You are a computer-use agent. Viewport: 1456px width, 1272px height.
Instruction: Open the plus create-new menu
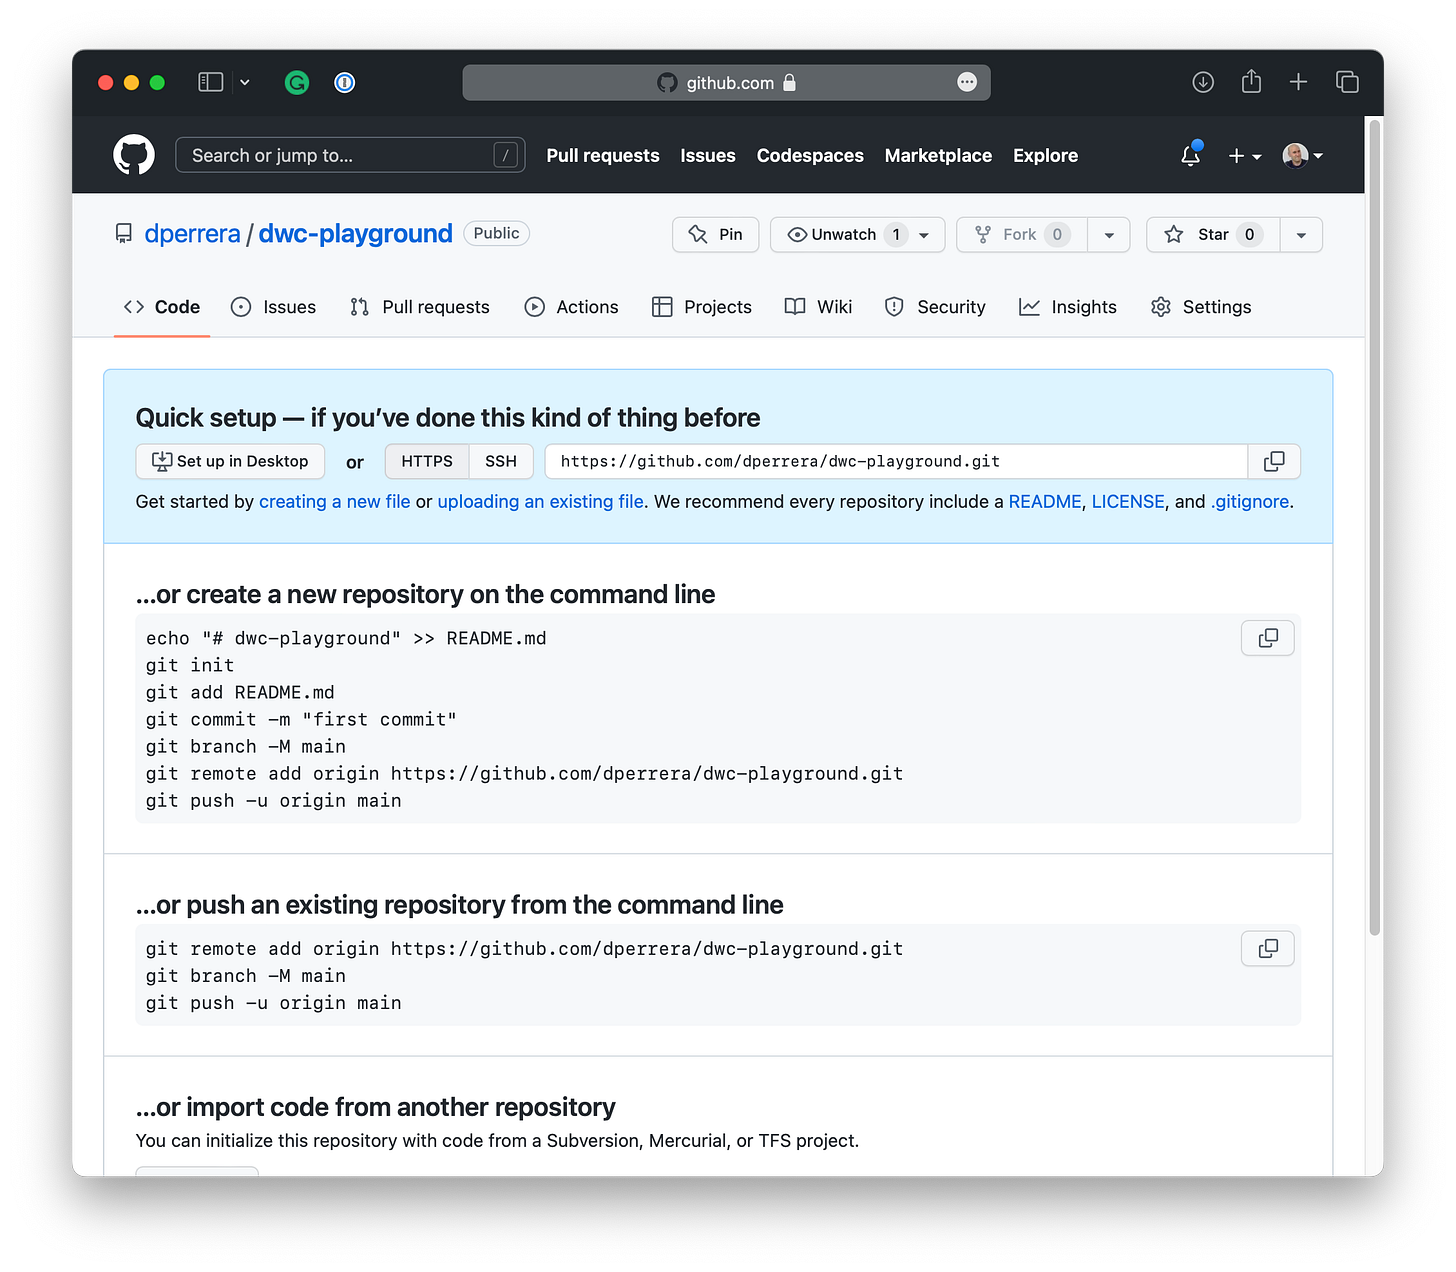[x=1245, y=156]
